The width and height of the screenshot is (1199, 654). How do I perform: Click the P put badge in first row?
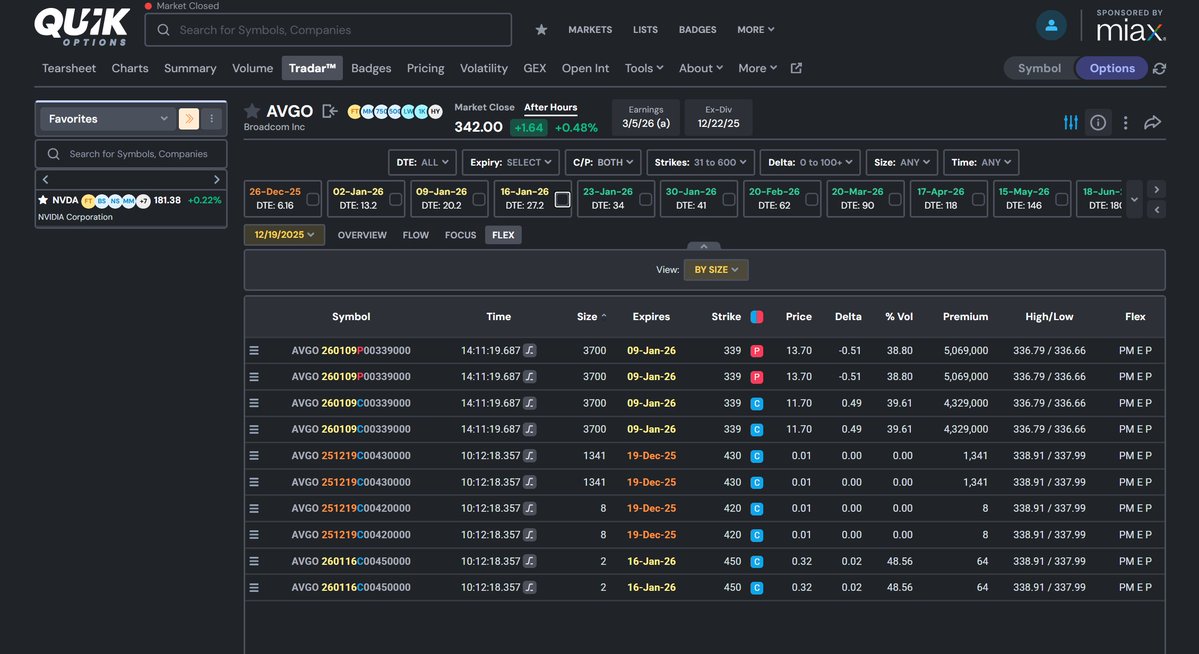pyautogui.click(x=756, y=351)
